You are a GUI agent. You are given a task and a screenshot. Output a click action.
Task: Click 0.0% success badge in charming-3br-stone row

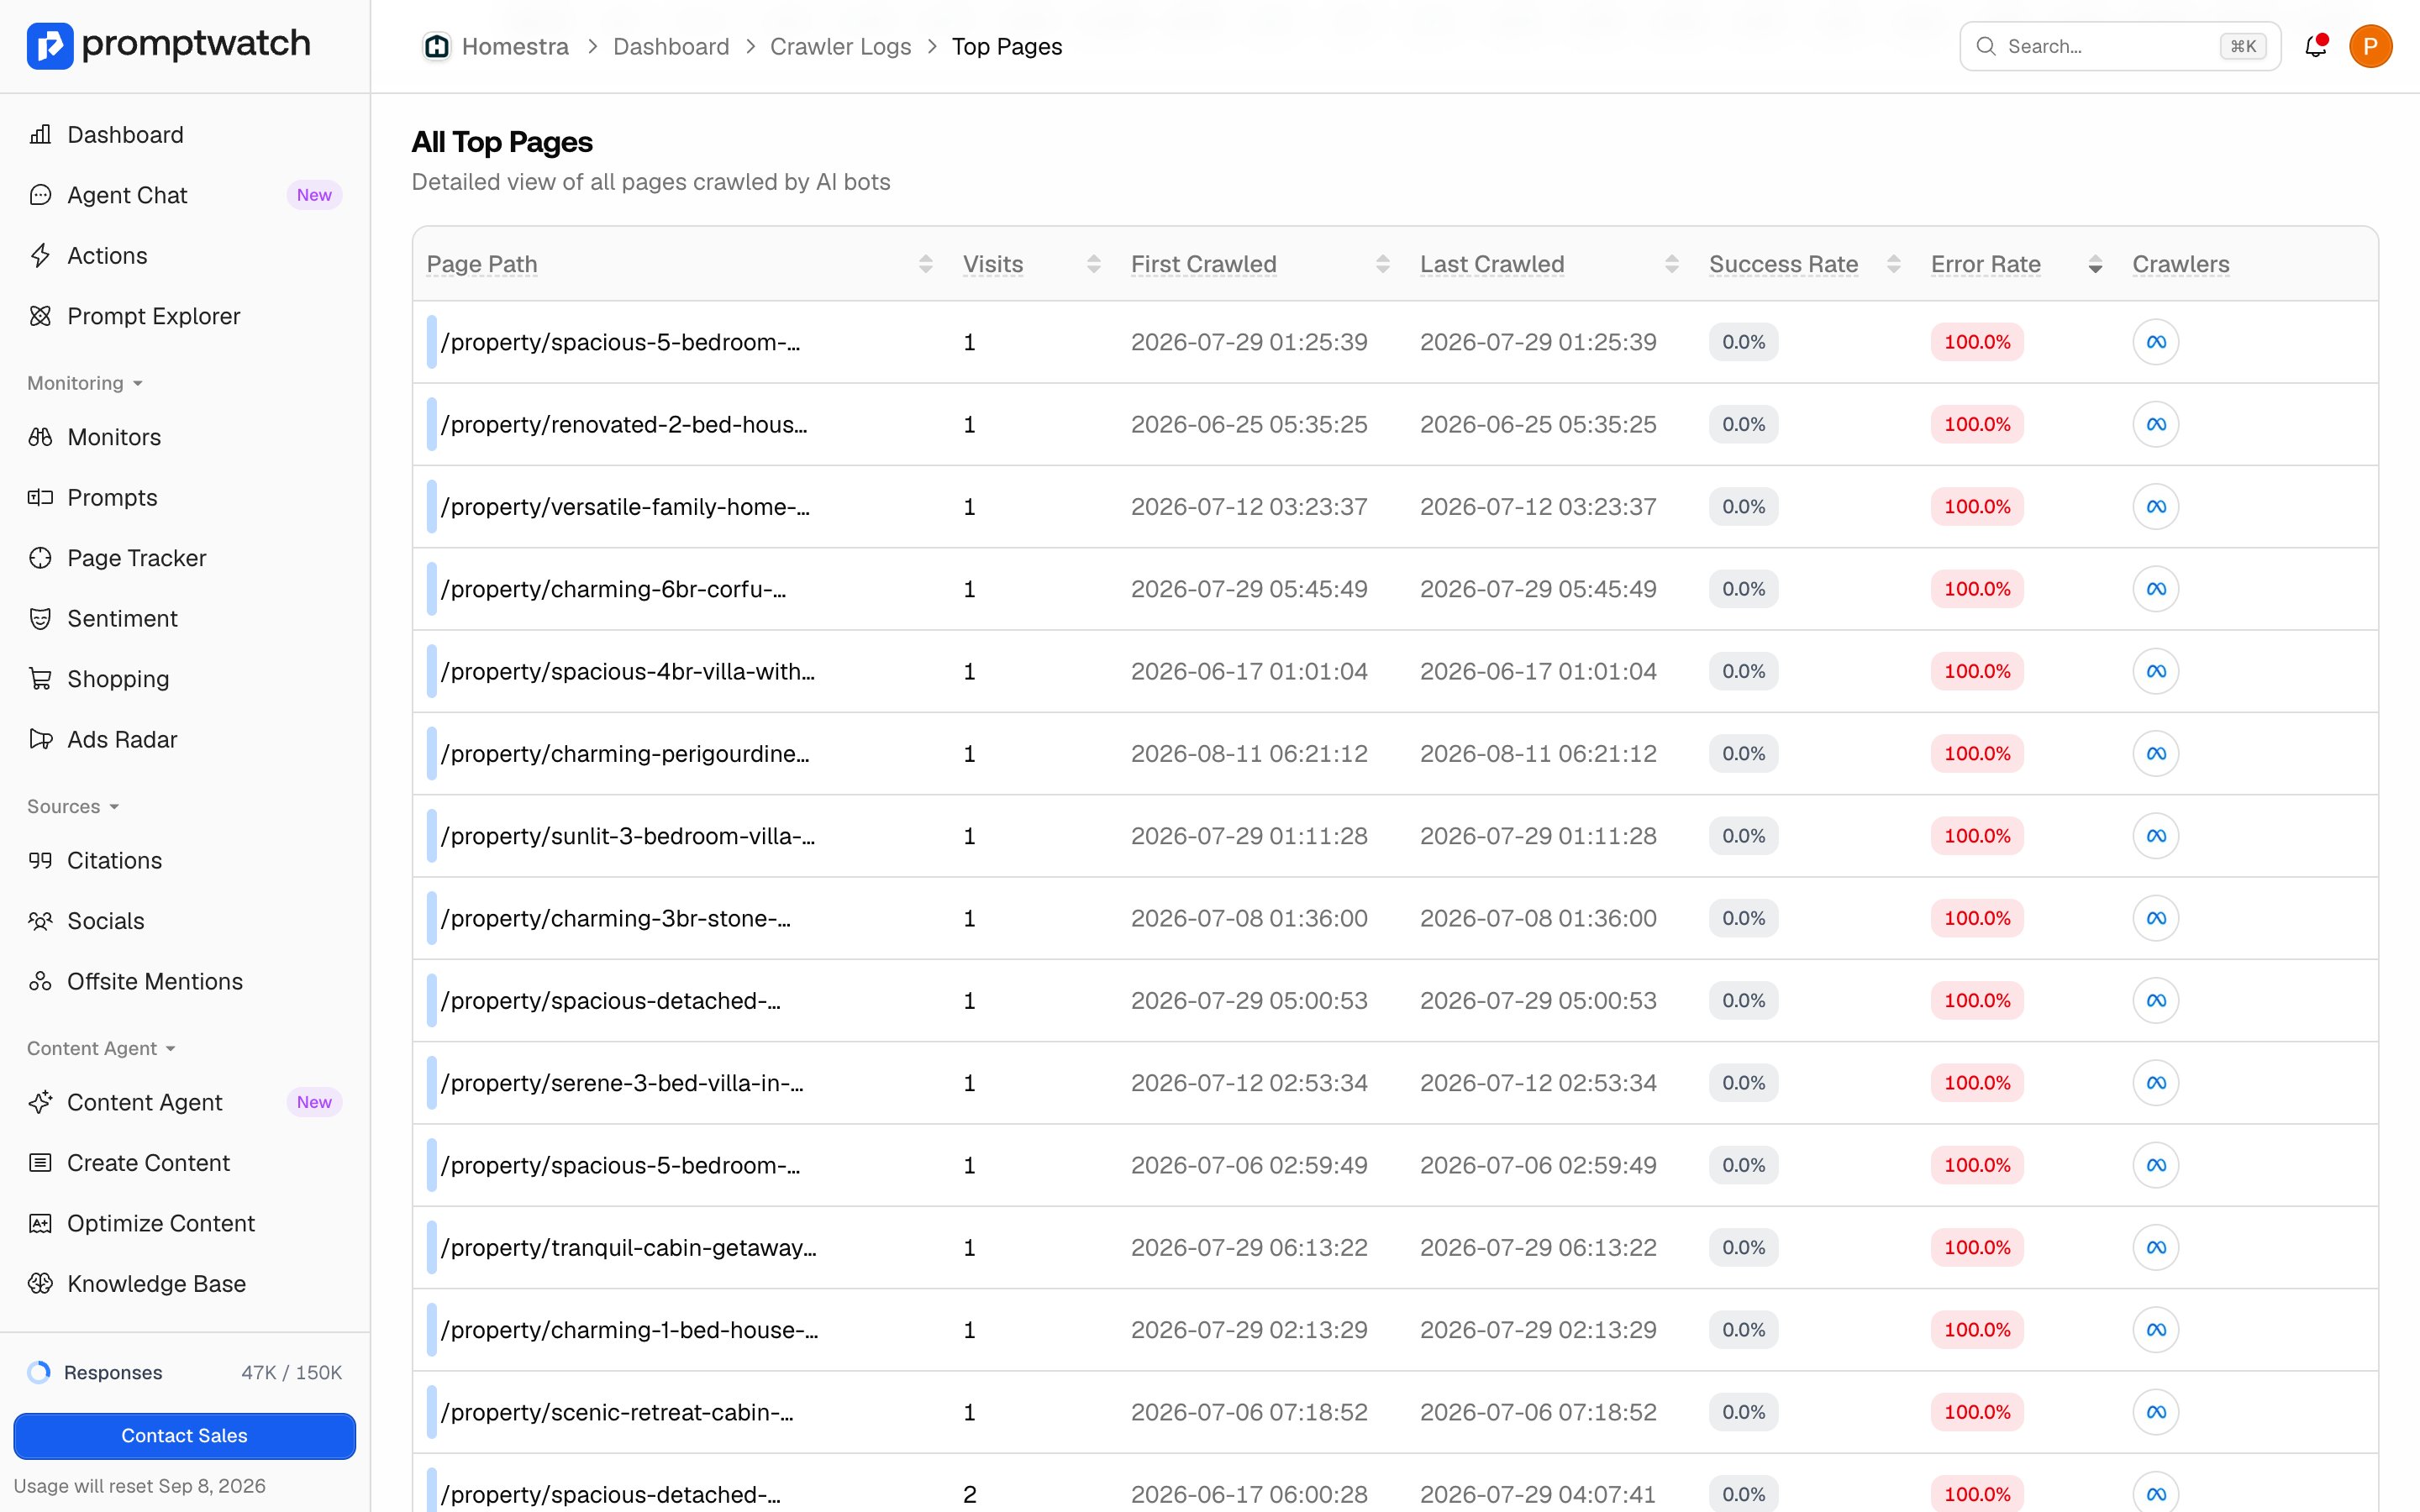click(1743, 918)
